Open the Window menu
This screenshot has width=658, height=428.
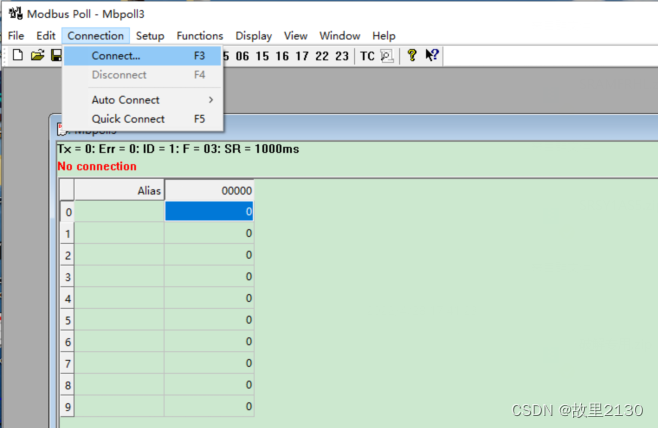pos(339,36)
